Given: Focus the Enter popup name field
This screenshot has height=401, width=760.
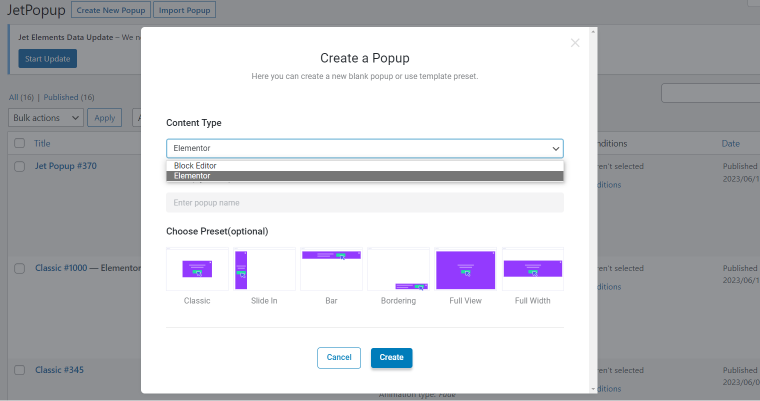Looking at the screenshot, I should 364,203.
